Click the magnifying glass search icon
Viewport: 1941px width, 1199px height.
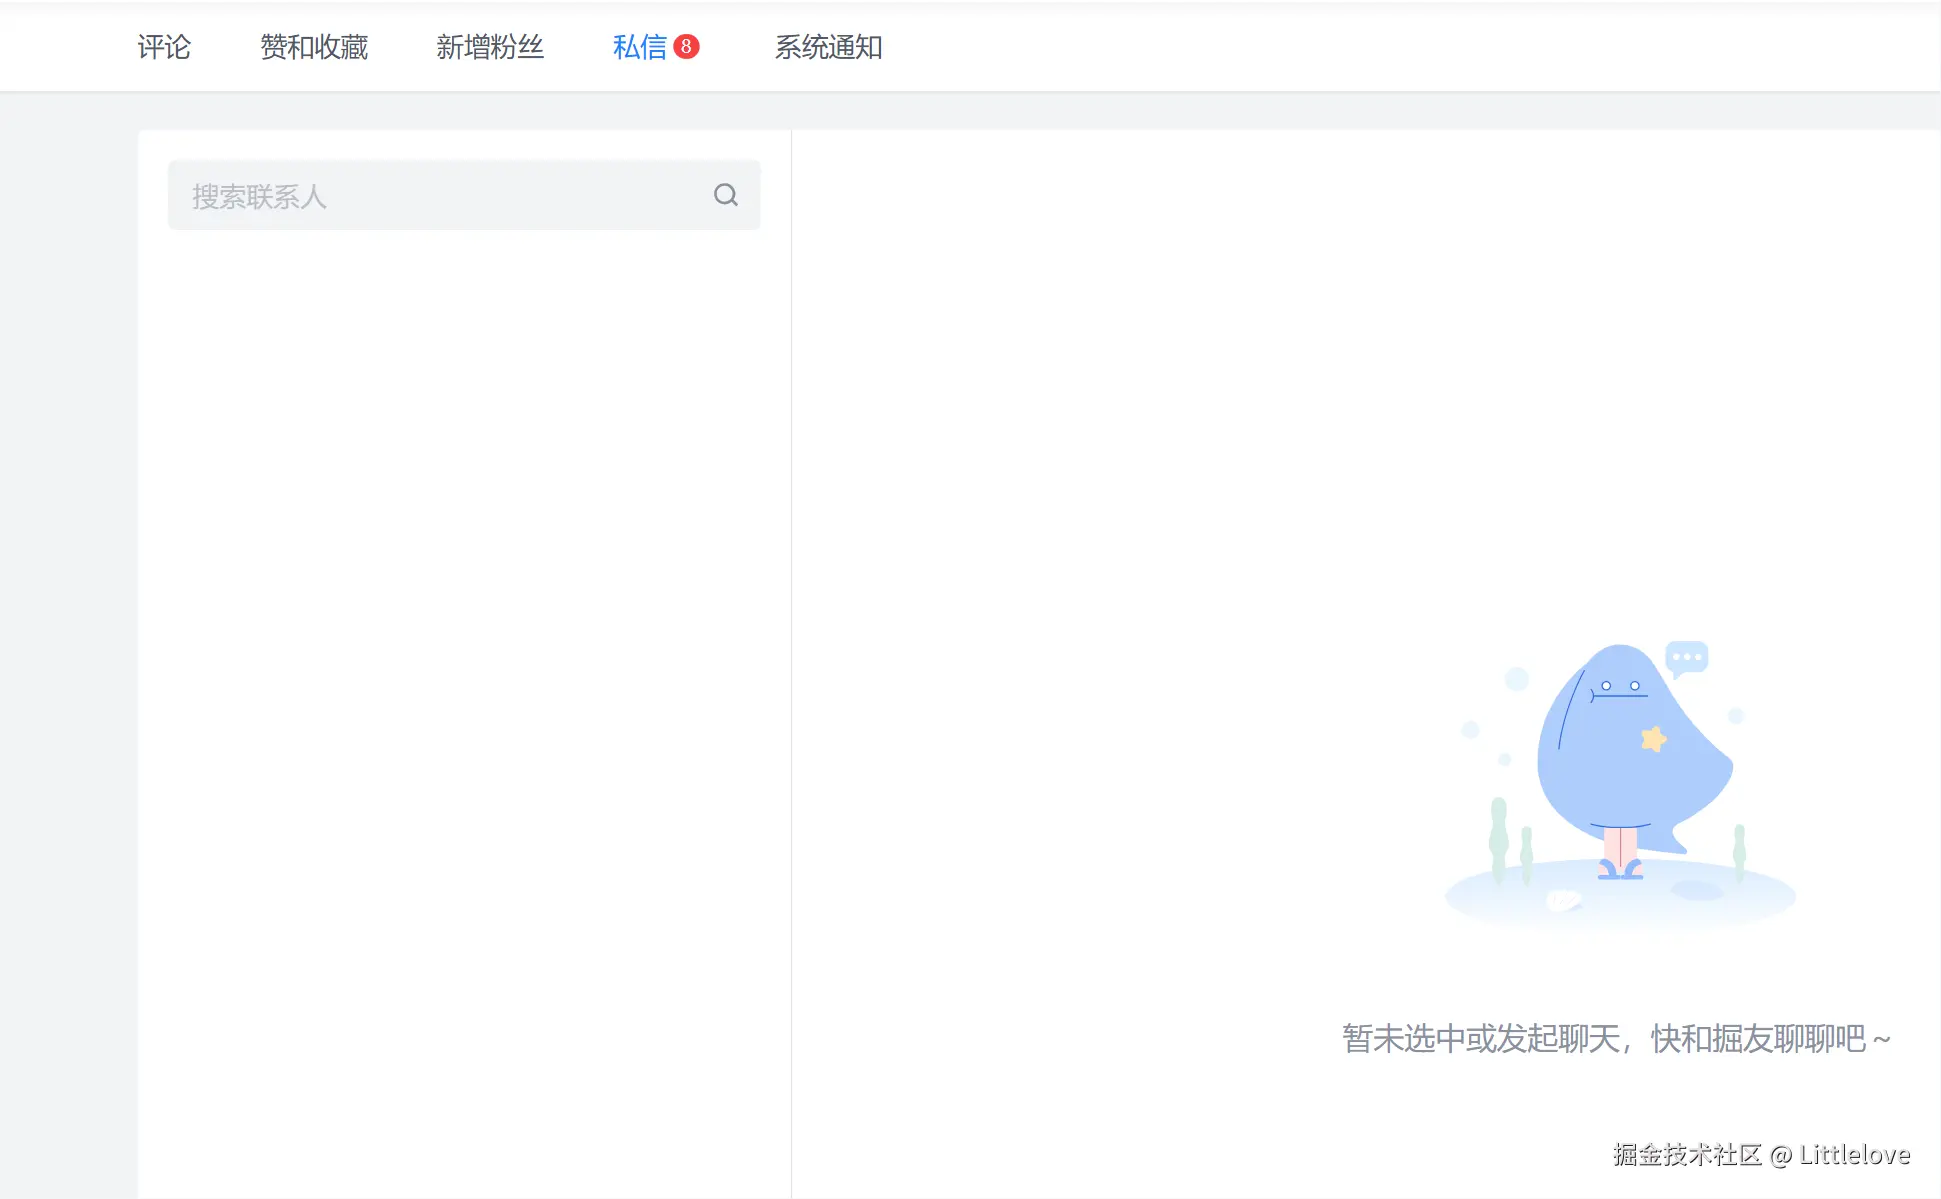pyautogui.click(x=726, y=195)
